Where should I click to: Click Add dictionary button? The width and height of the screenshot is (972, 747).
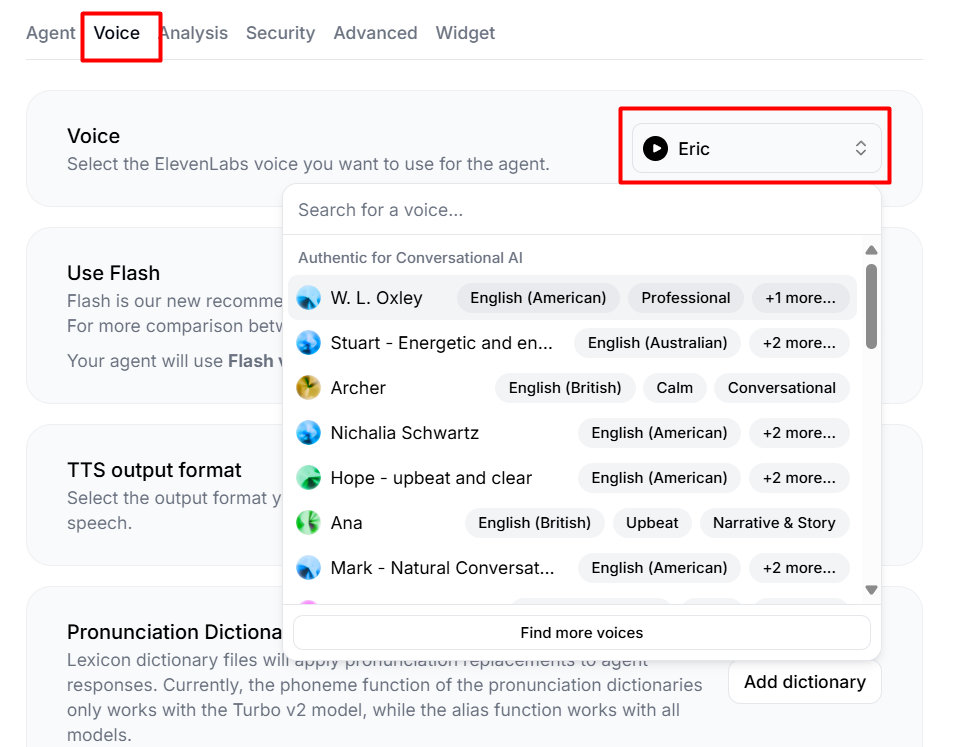pyautogui.click(x=804, y=682)
